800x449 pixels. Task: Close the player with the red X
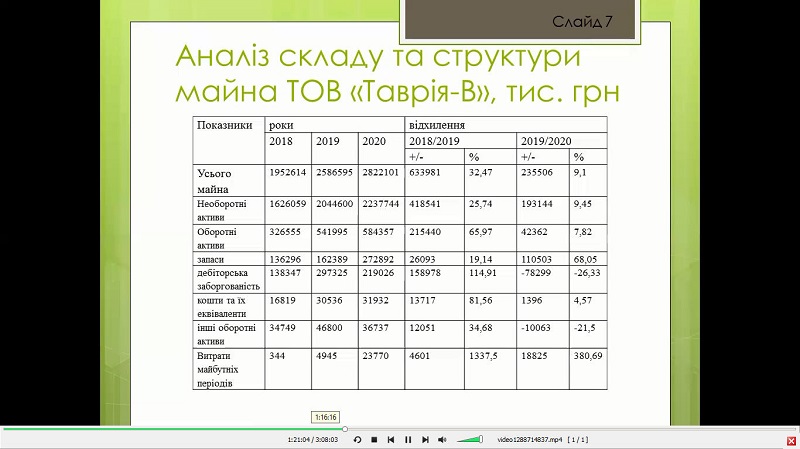coord(791,441)
